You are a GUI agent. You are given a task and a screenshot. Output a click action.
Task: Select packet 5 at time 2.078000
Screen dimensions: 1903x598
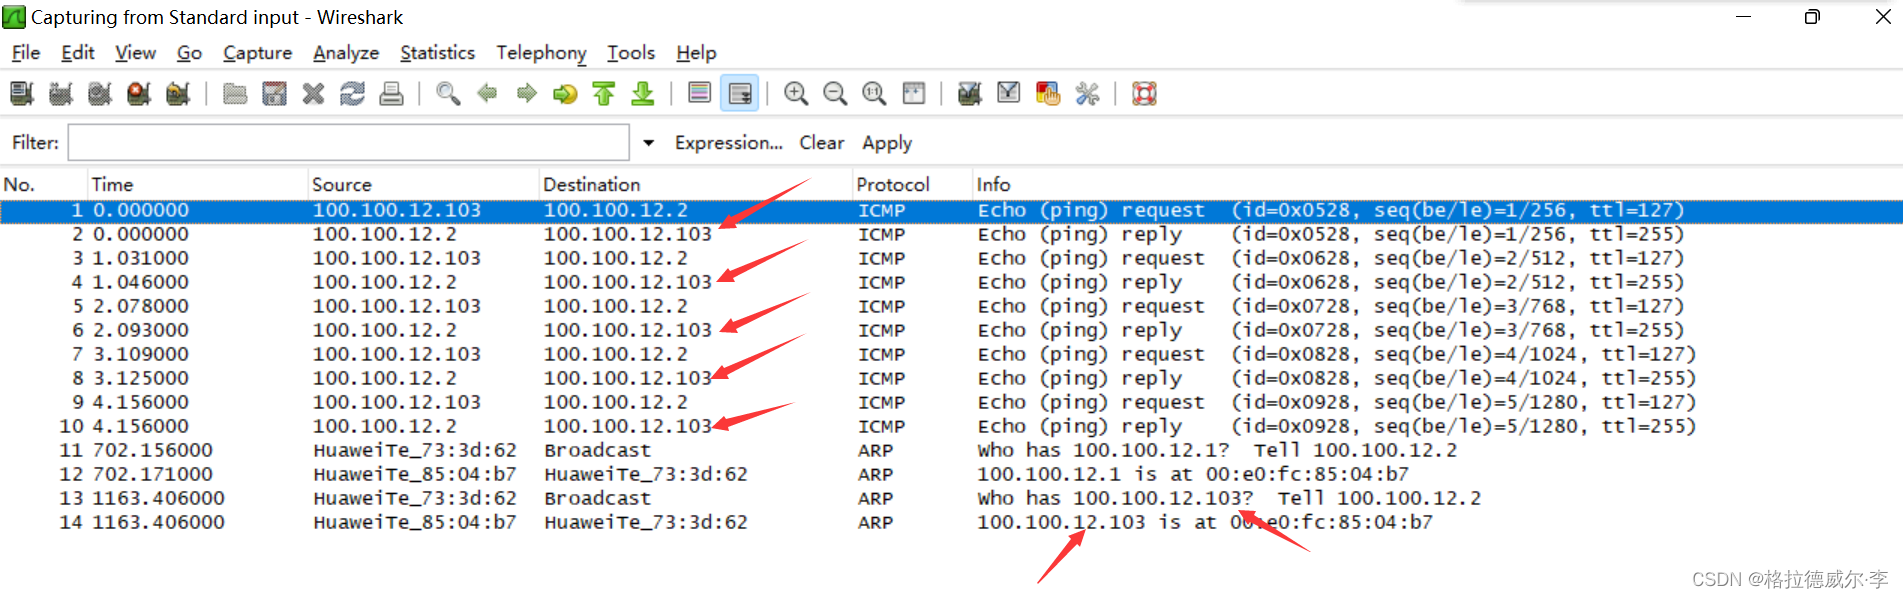951,306
